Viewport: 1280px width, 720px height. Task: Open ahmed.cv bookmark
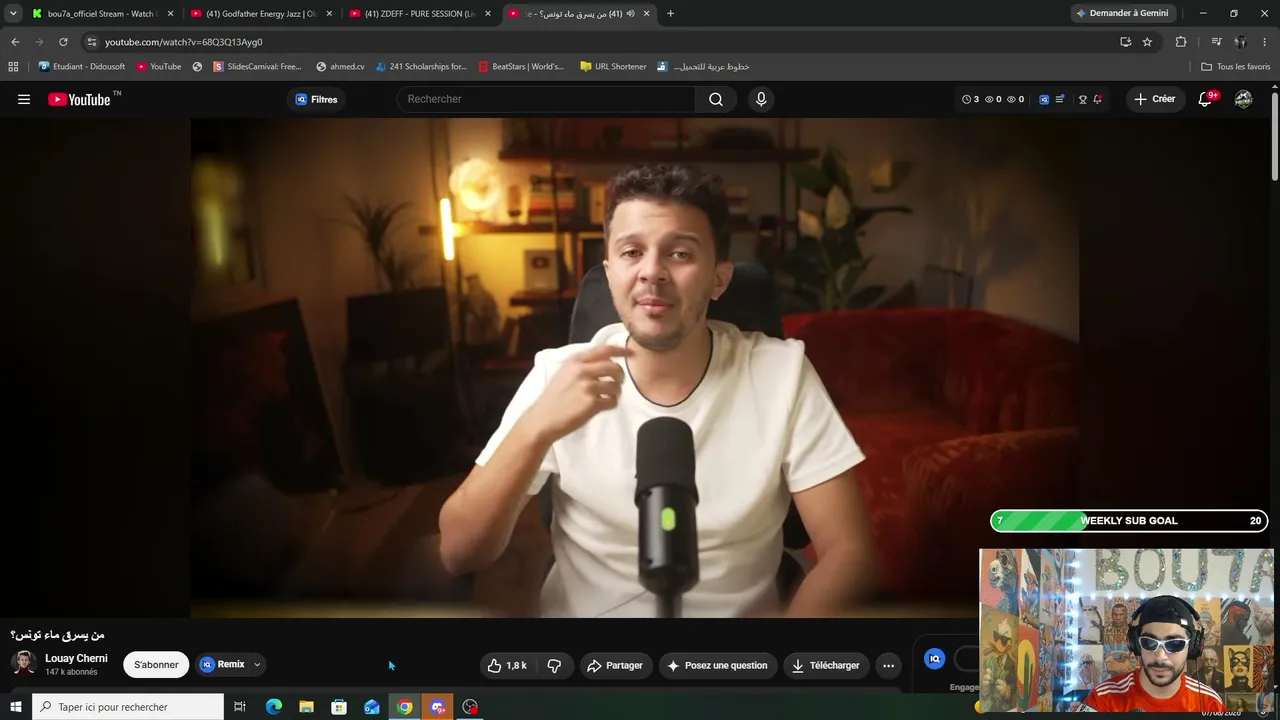point(340,67)
